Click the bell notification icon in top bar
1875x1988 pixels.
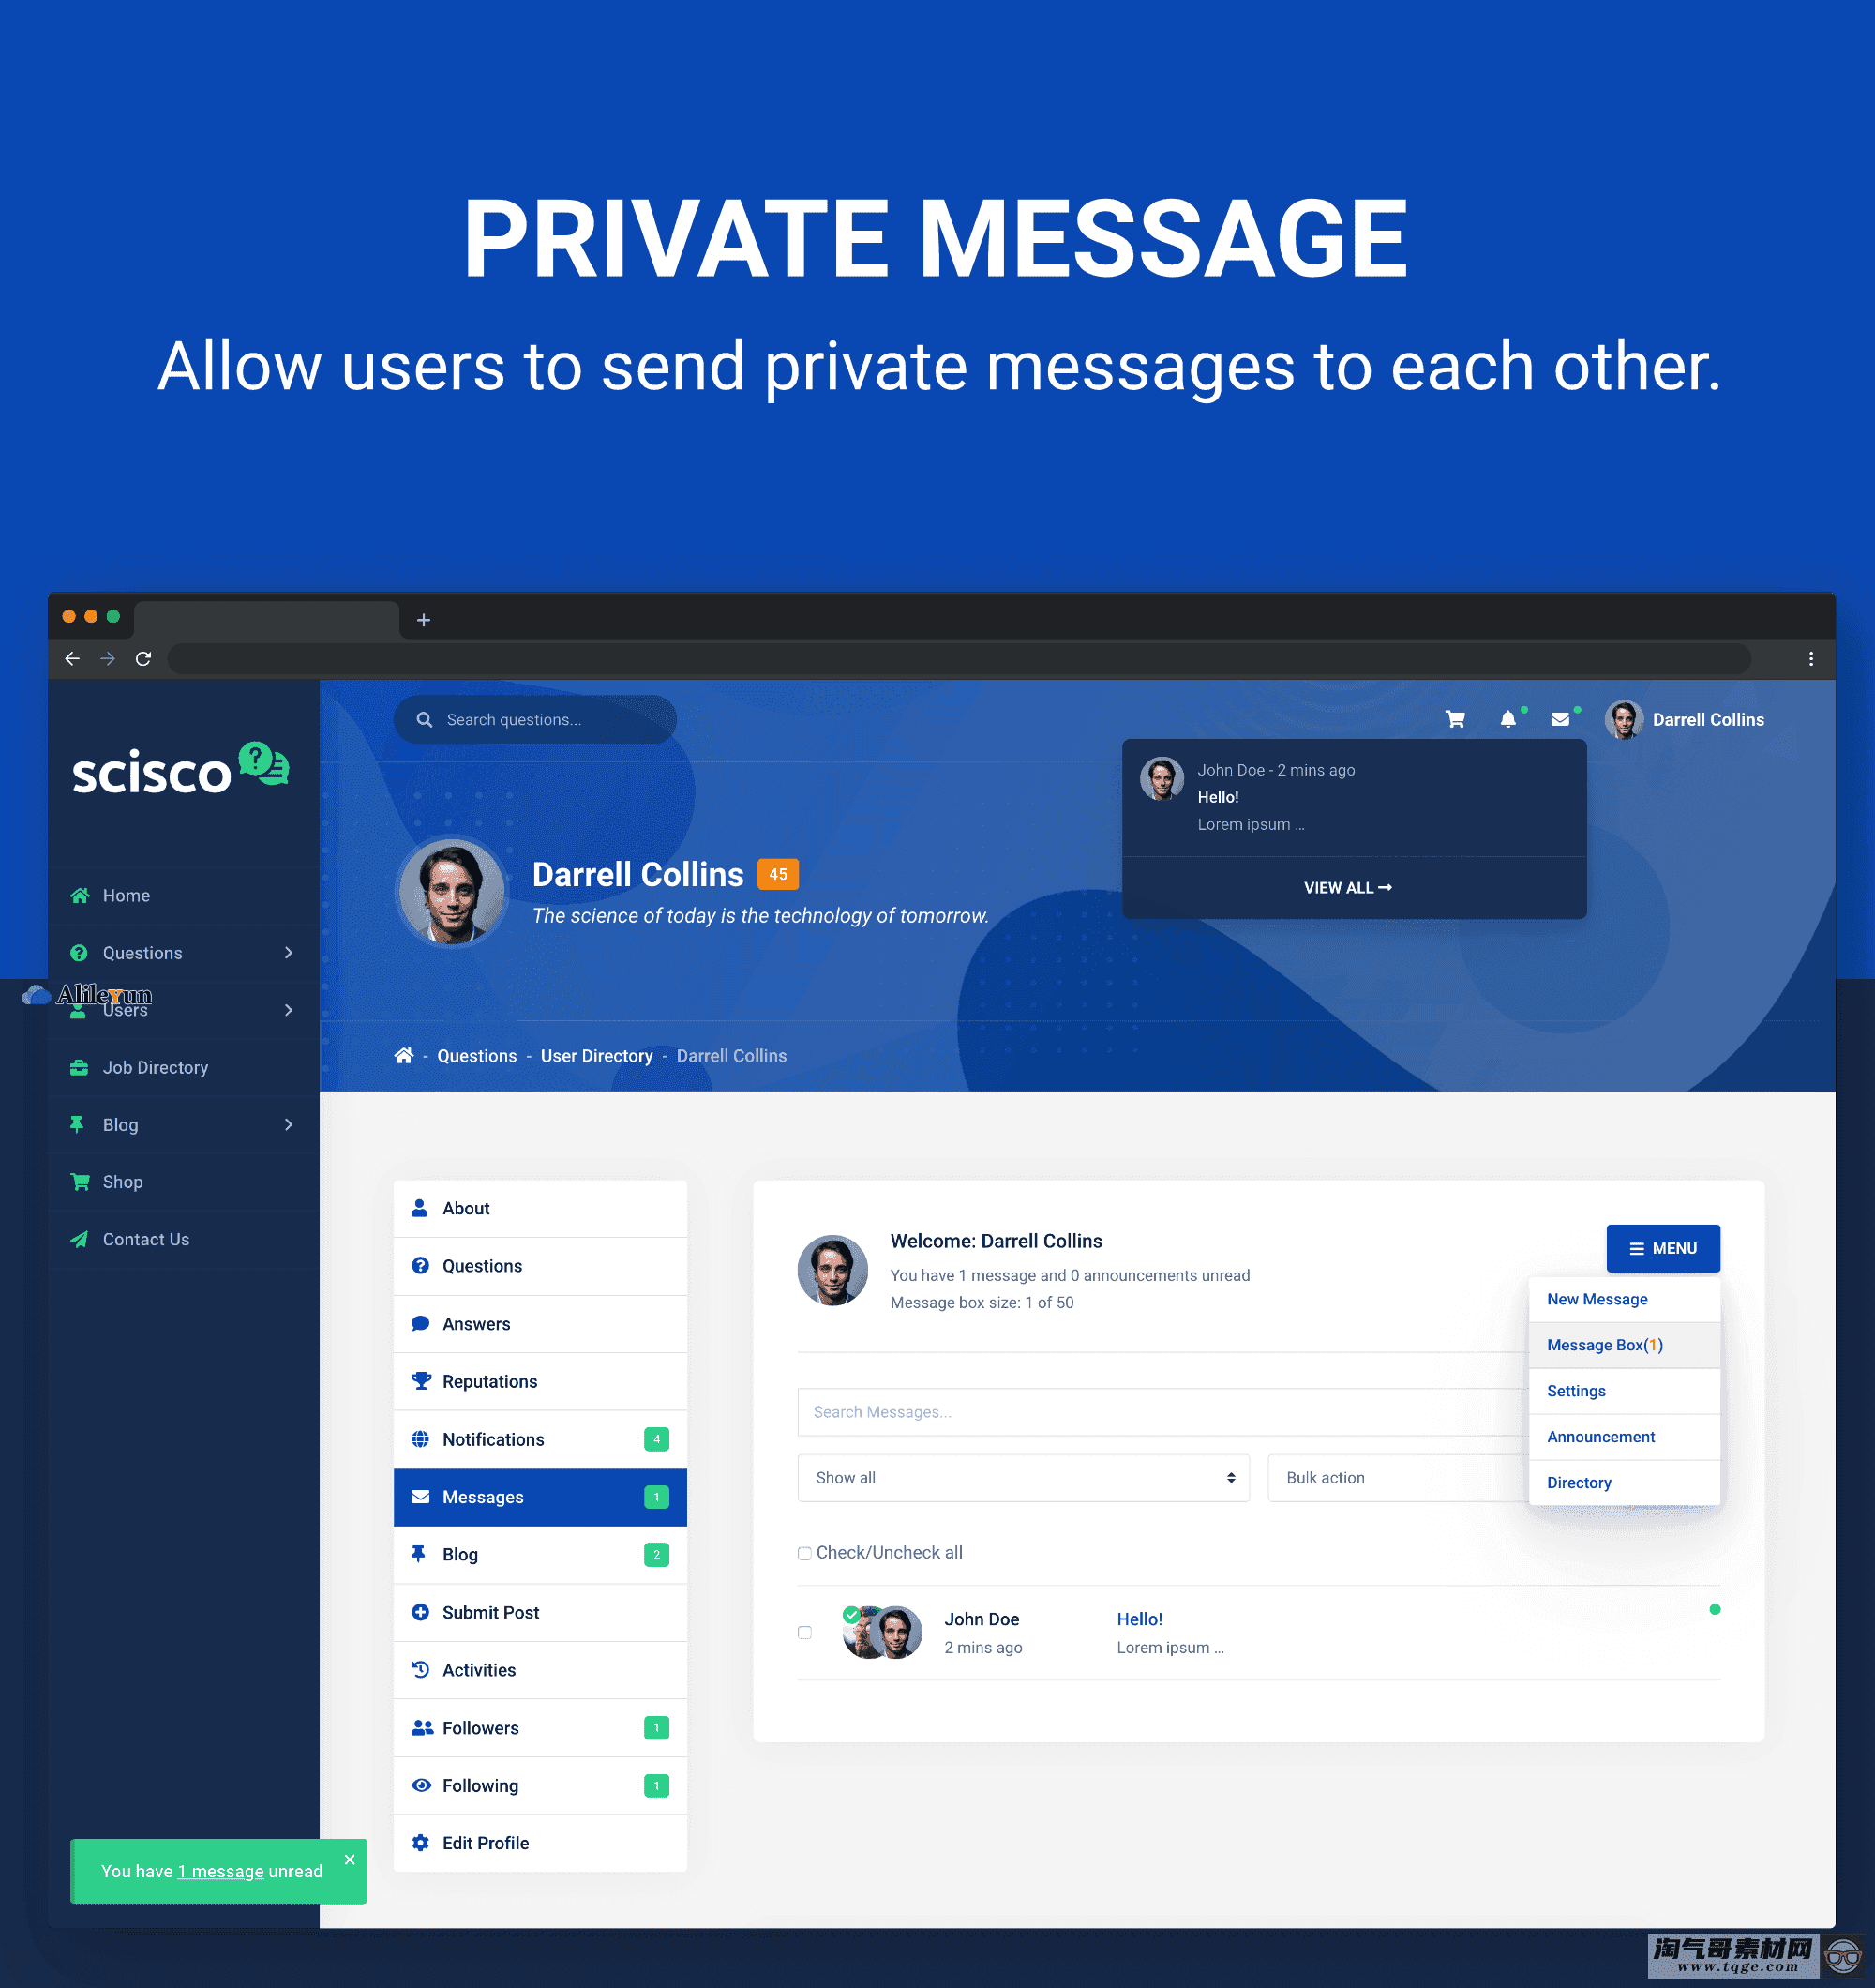pyautogui.click(x=1510, y=717)
